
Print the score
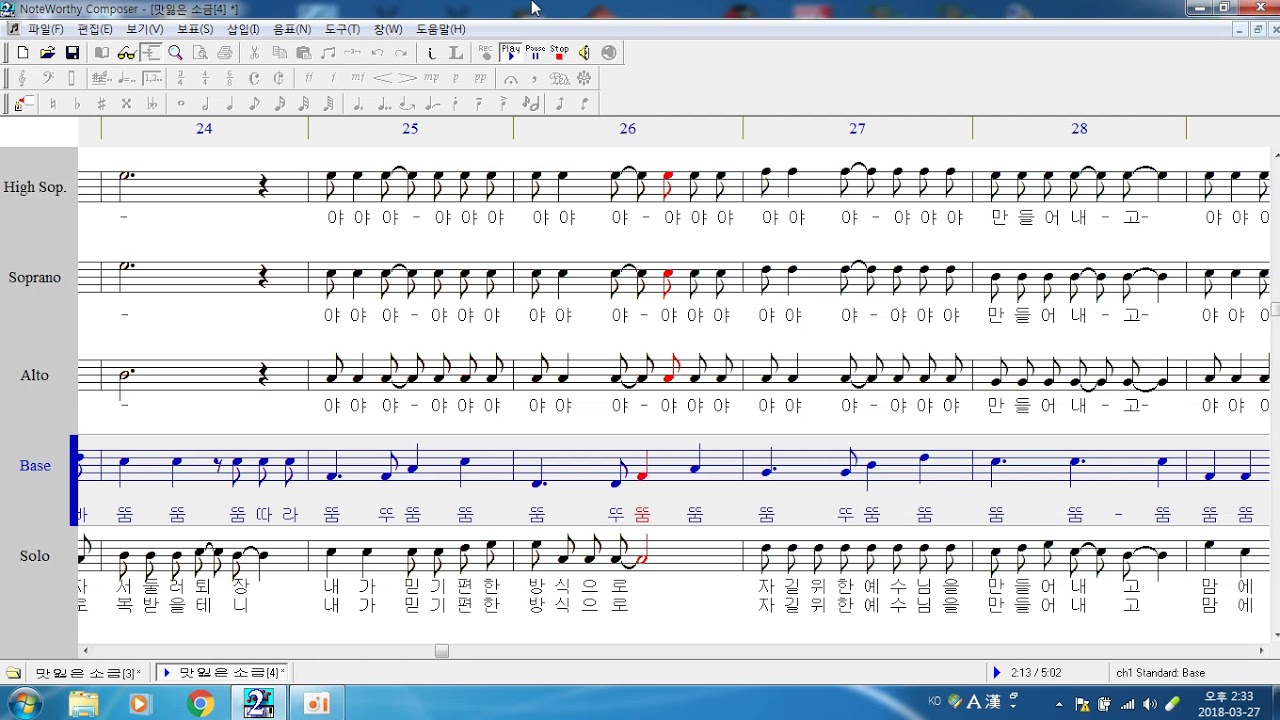[x=225, y=53]
